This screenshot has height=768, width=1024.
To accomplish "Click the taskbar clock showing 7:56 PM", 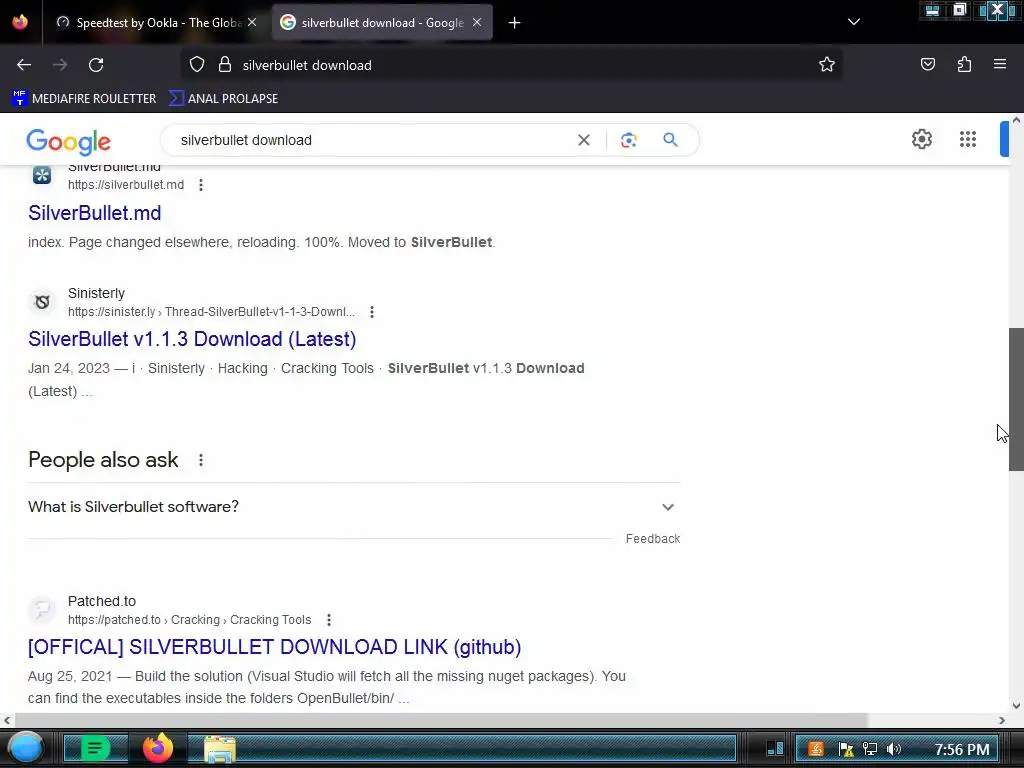I will point(962,749).
